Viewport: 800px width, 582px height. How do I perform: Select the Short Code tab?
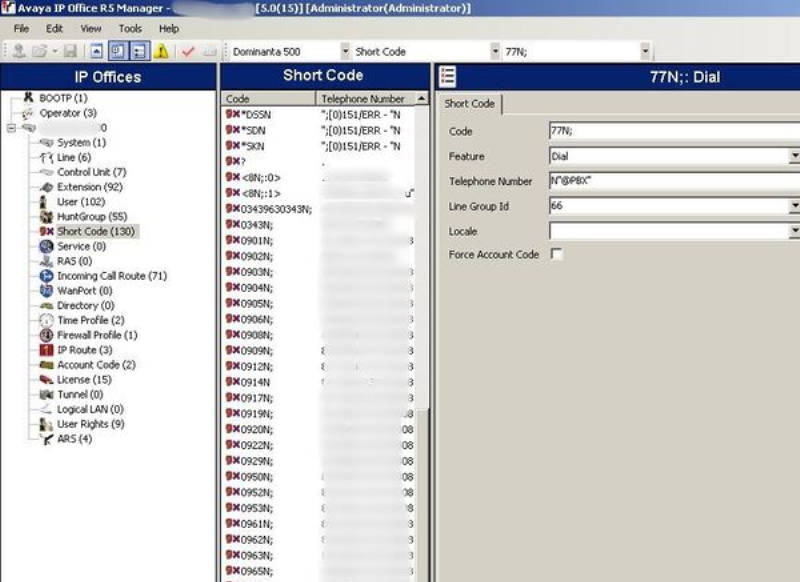pyautogui.click(x=469, y=104)
